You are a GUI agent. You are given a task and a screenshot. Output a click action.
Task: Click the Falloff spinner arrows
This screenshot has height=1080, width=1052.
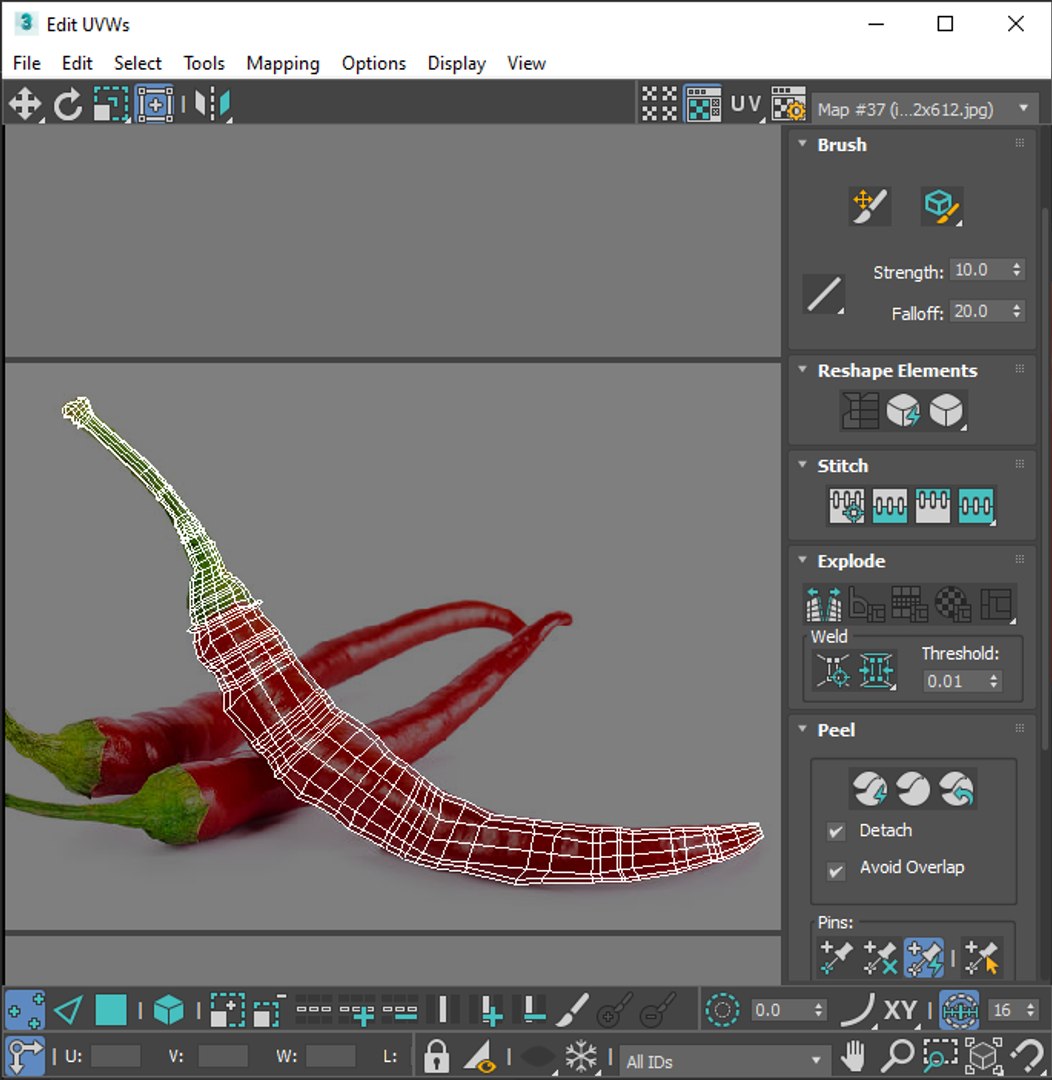coord(1017,311)
